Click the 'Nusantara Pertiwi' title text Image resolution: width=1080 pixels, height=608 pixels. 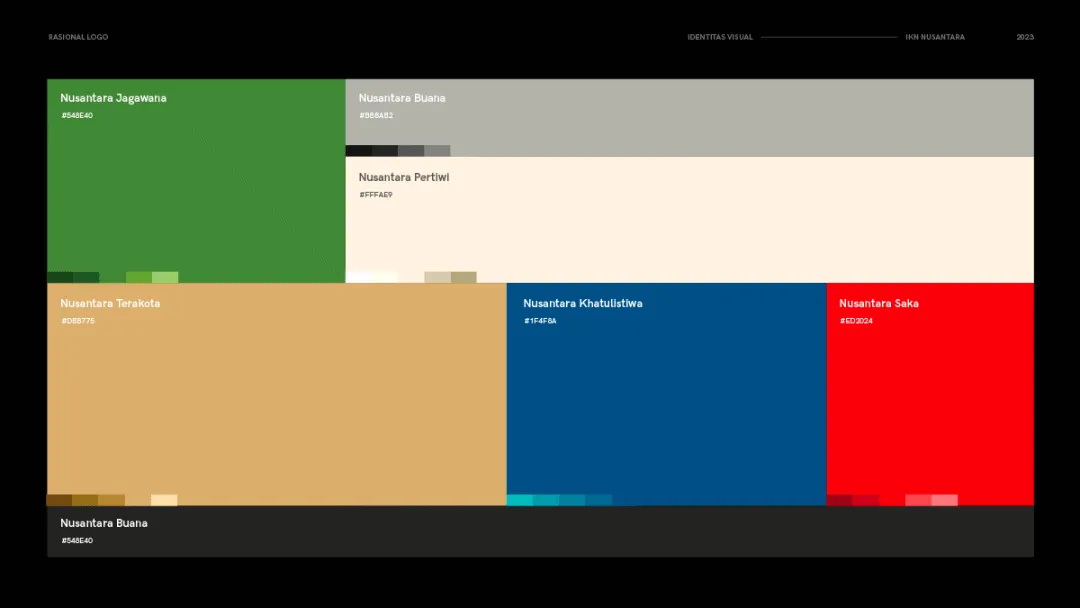pyautogui.click(x=404, y=177)
